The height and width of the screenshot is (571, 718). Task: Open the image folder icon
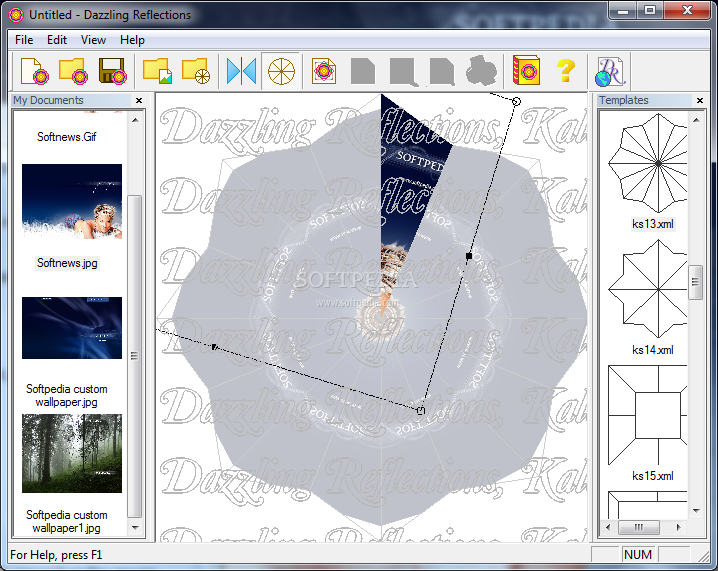158,71
